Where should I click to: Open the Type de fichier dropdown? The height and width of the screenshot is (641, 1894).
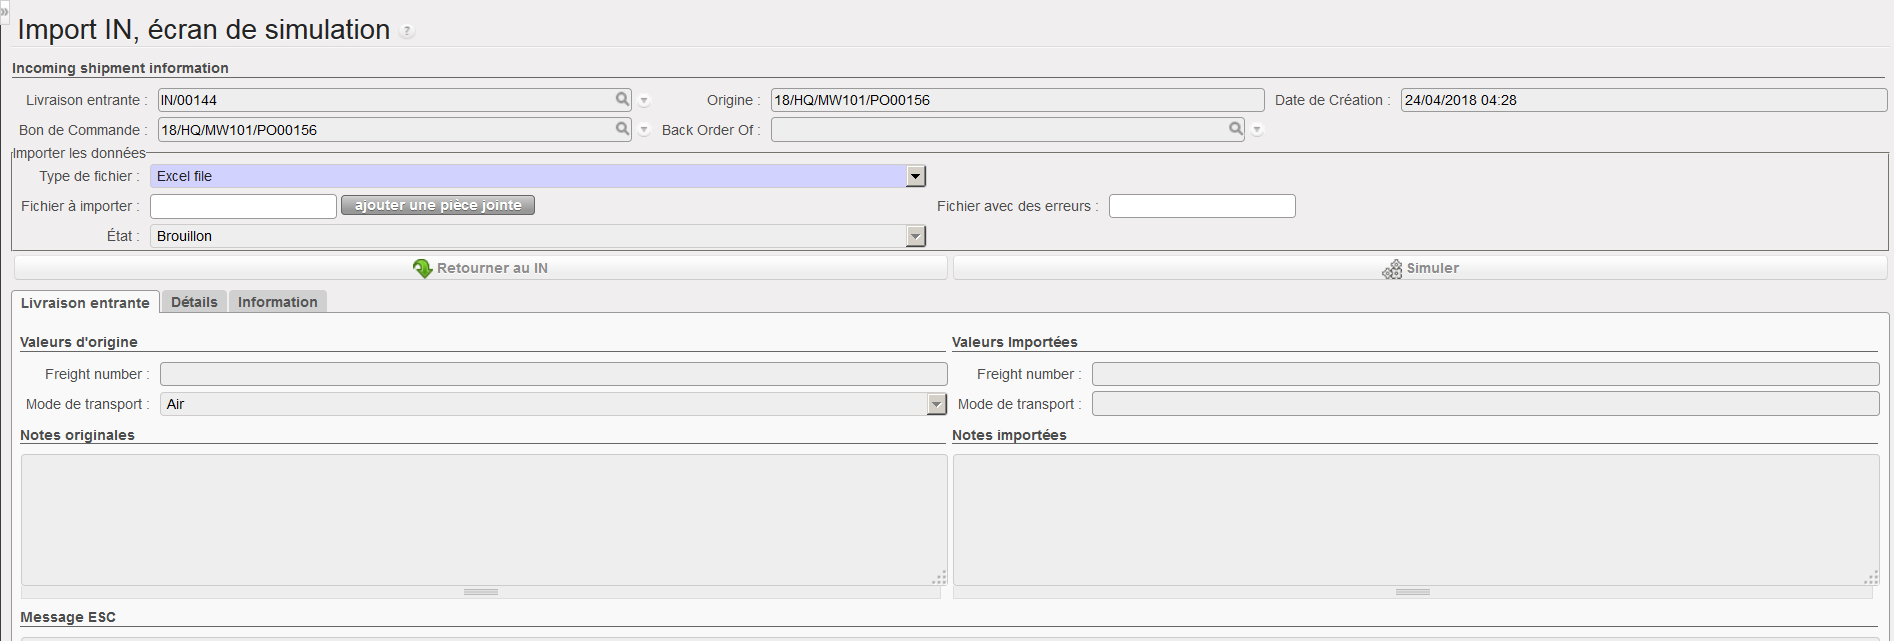tap(915, 176)
